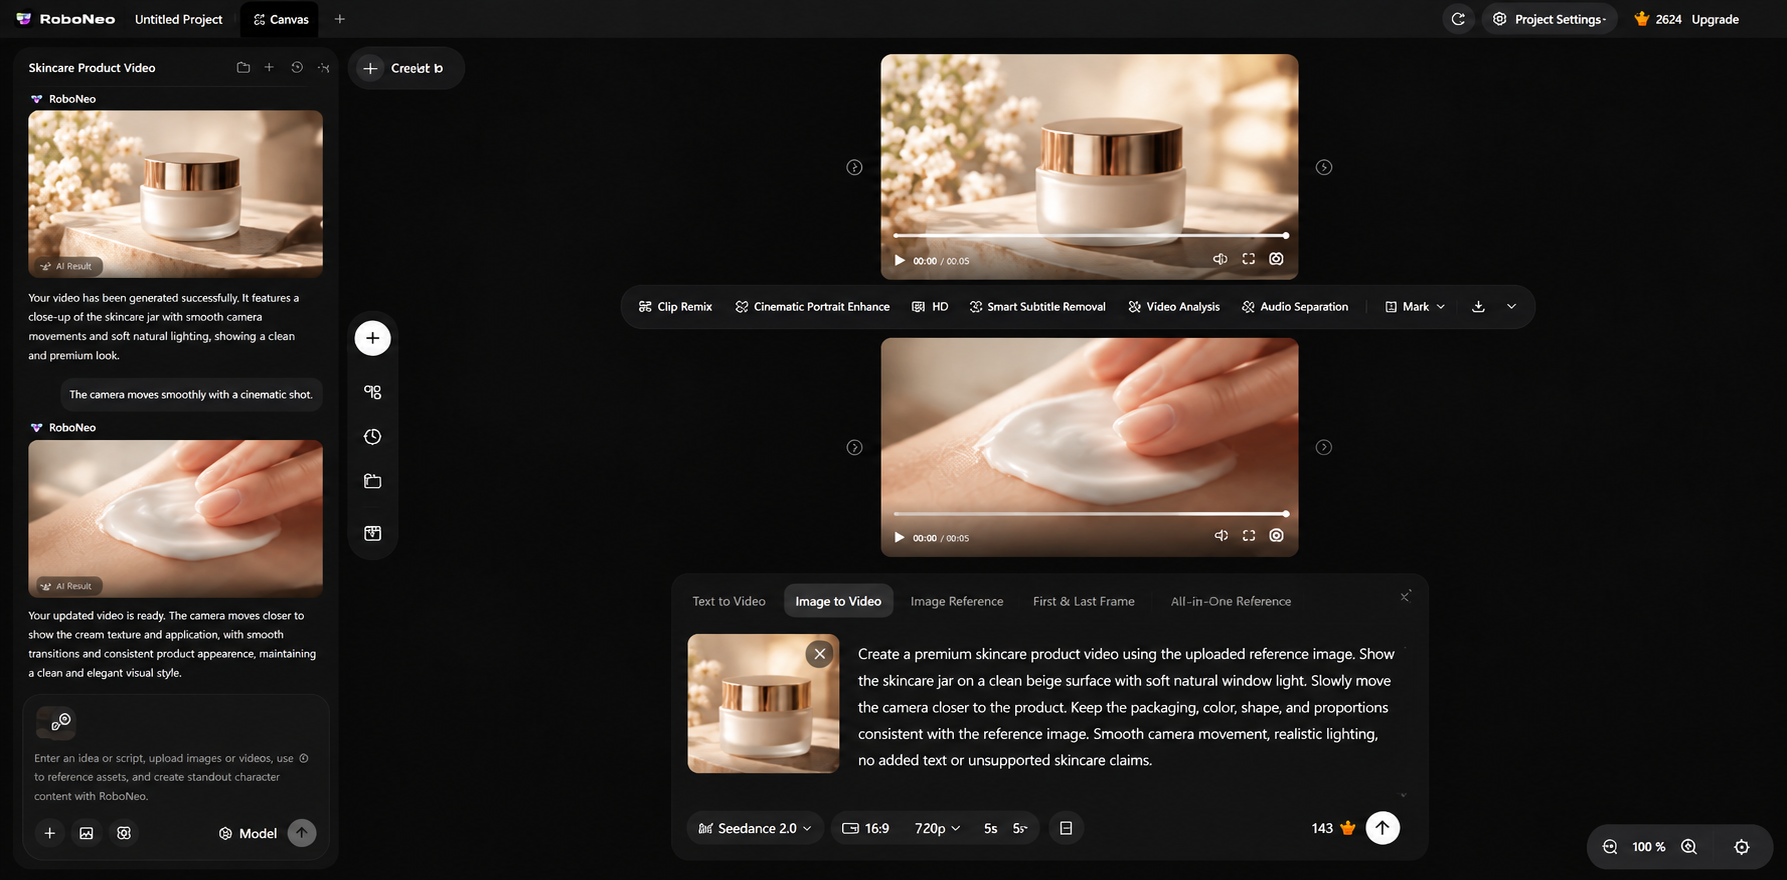Screen dimensions: 1787x880
Task: Toggle the square option button next to the duration
Action: [1066, 828]
